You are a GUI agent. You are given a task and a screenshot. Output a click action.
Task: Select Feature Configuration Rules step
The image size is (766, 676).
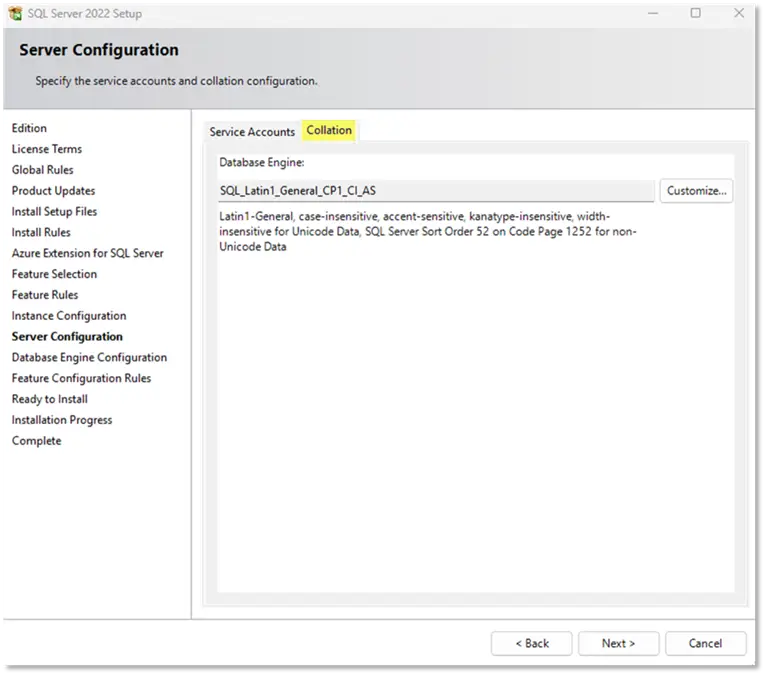pyautogui.click(x=81, y=379)
